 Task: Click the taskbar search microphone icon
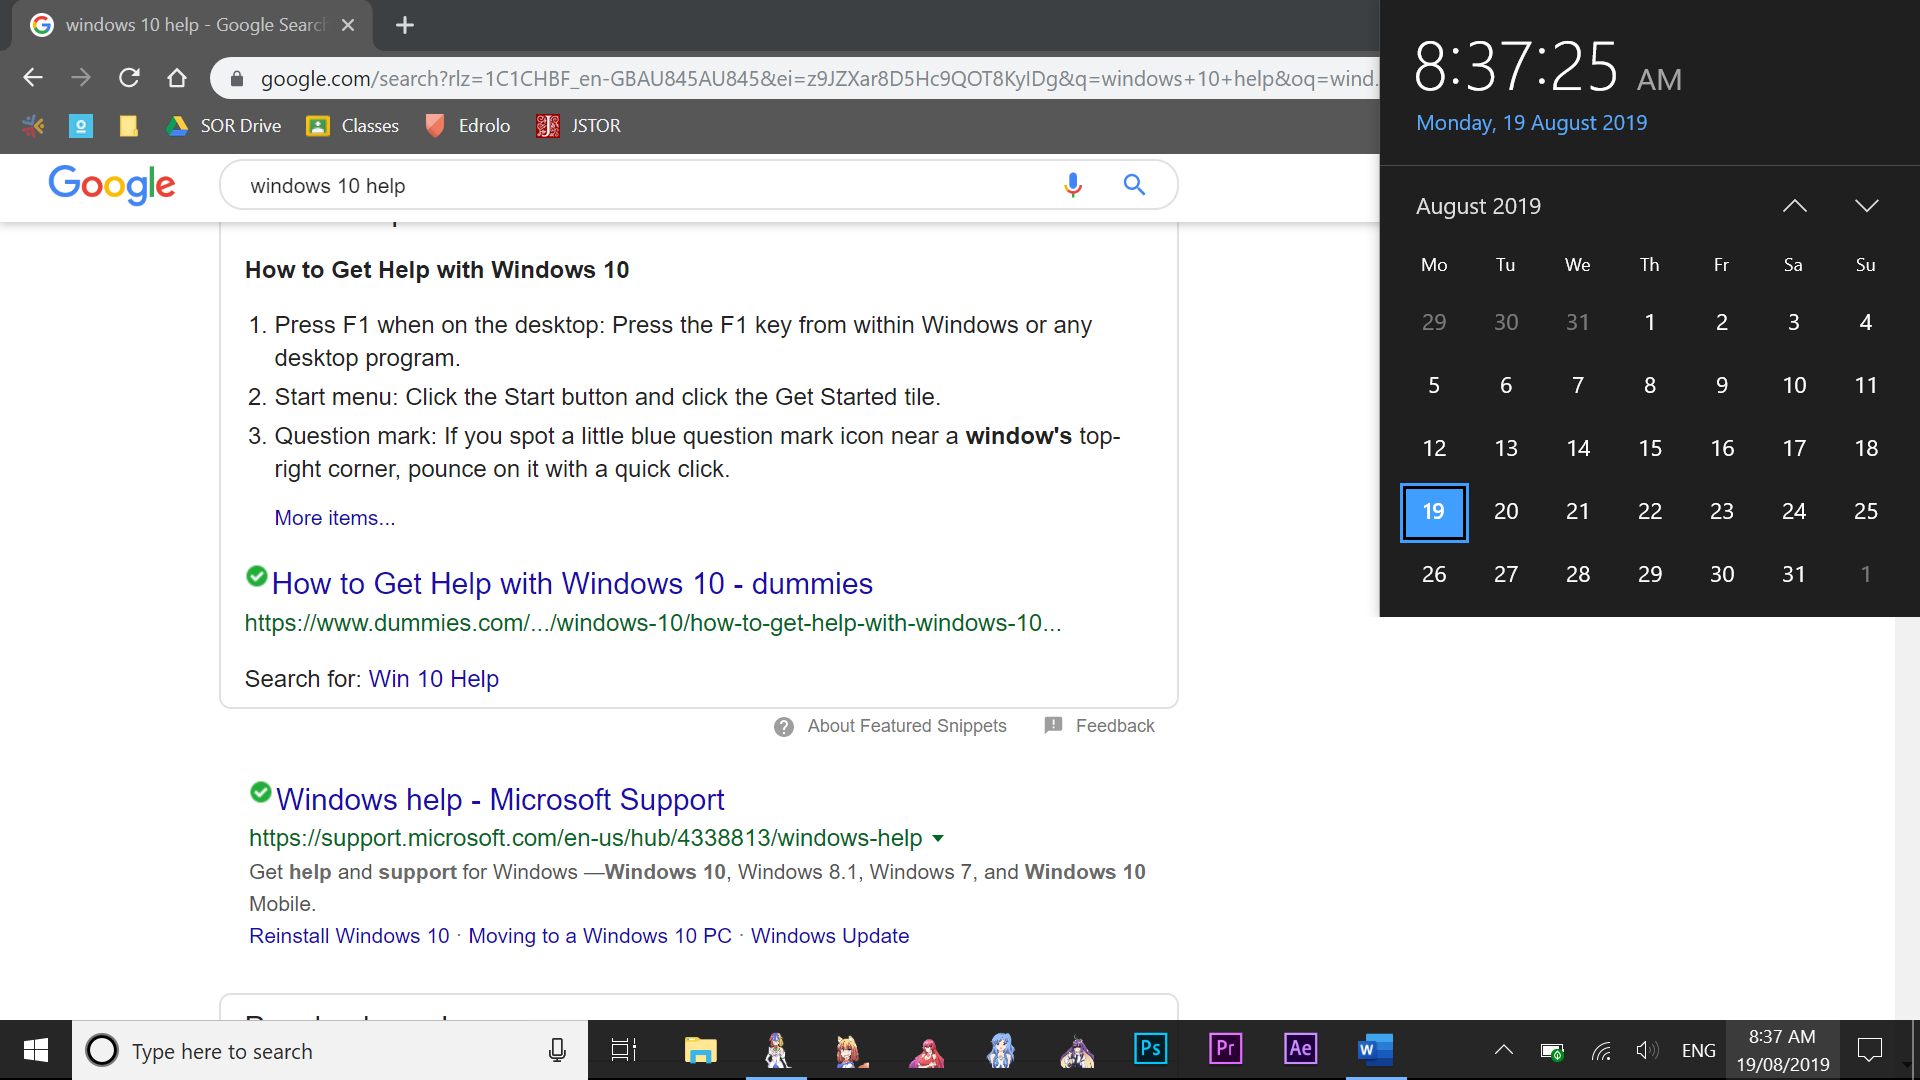coord(557,1050)
